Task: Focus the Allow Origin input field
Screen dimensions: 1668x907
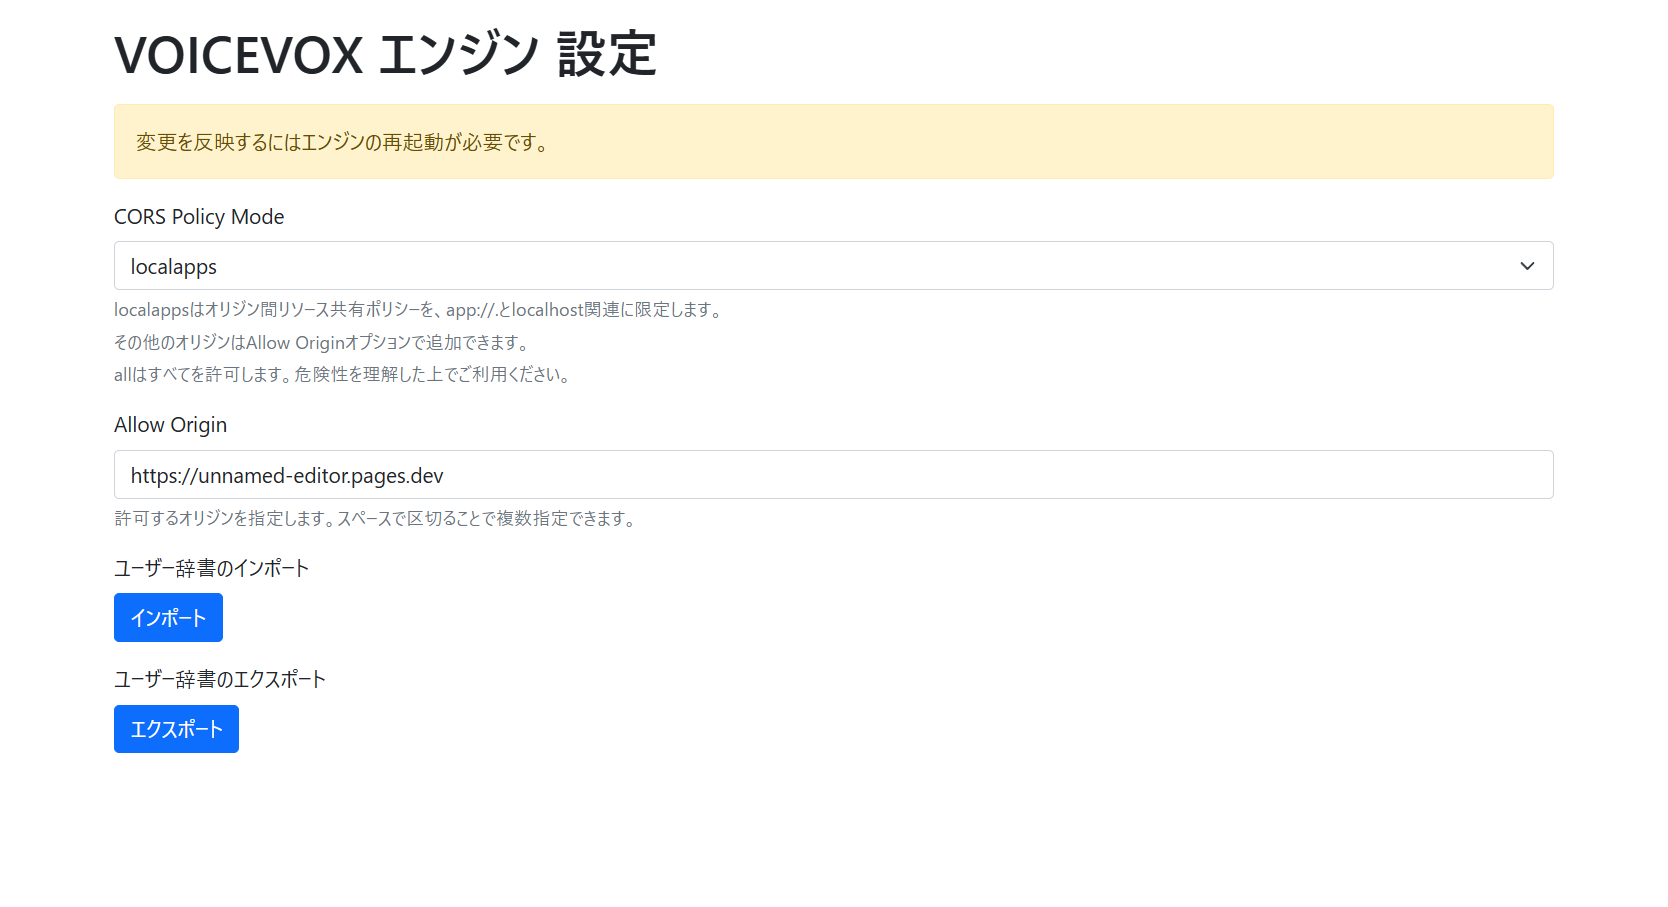Action: point(833,475)
